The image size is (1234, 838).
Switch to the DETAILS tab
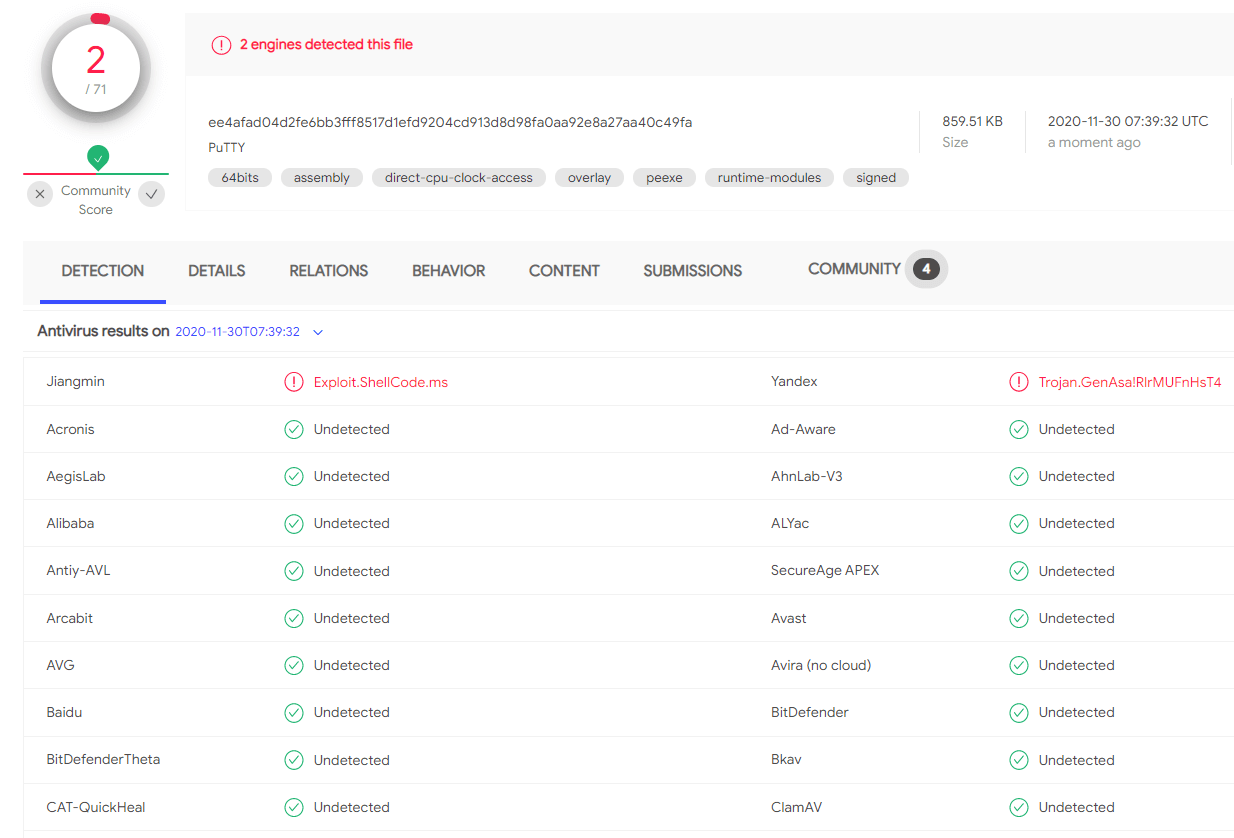217,271
